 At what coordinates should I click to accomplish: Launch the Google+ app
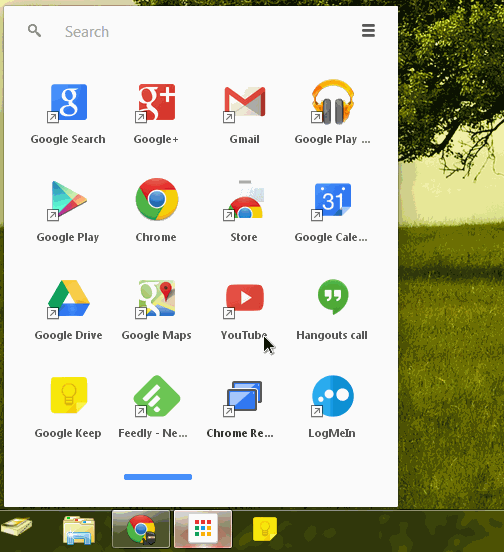click(156, 102)
